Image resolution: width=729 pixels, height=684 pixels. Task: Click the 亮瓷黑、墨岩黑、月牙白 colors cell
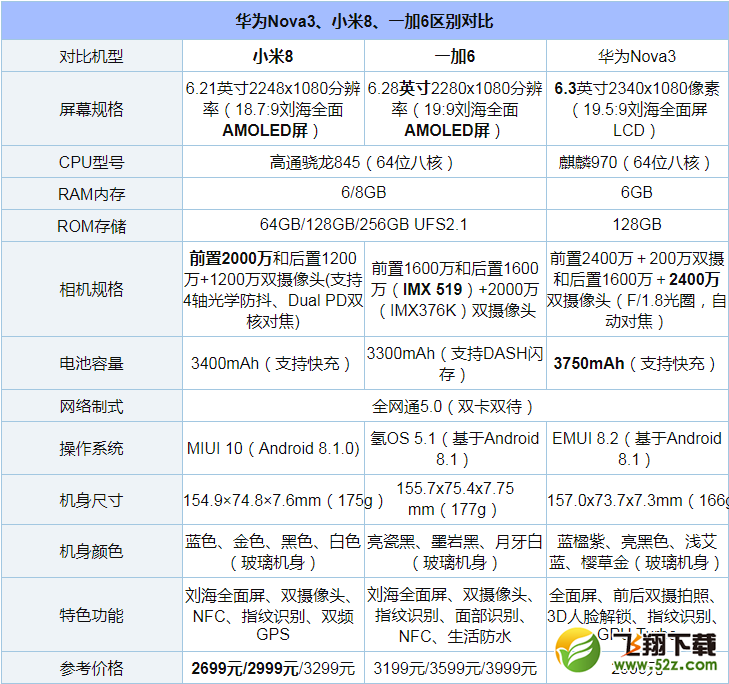click(455, 551)
